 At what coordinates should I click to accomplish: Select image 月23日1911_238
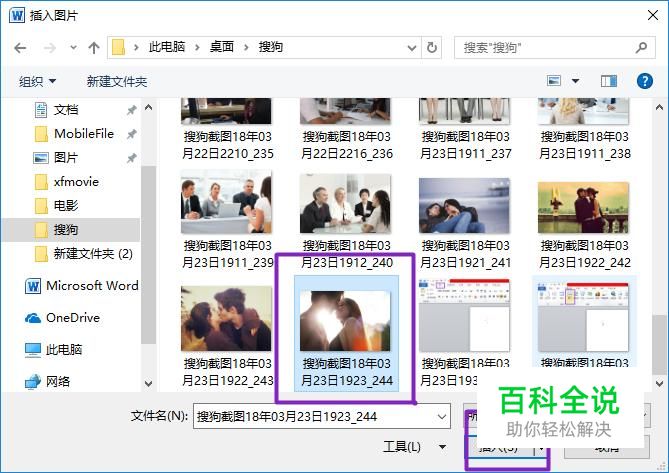pyautogui.click(x=584, y=129)
